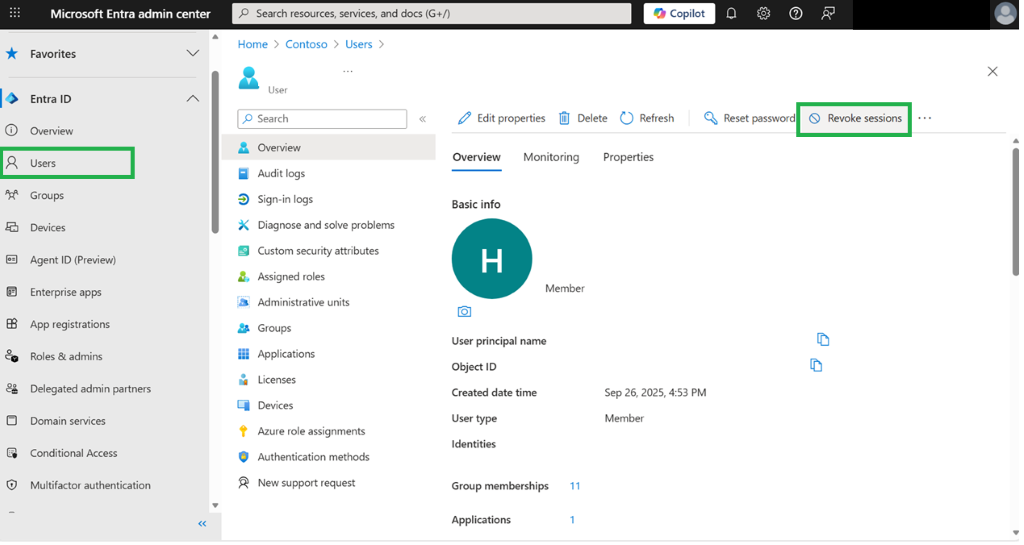Switch to the Properties tab
Viewport: 1024px width, 545px height.
[x=628, y=157]
